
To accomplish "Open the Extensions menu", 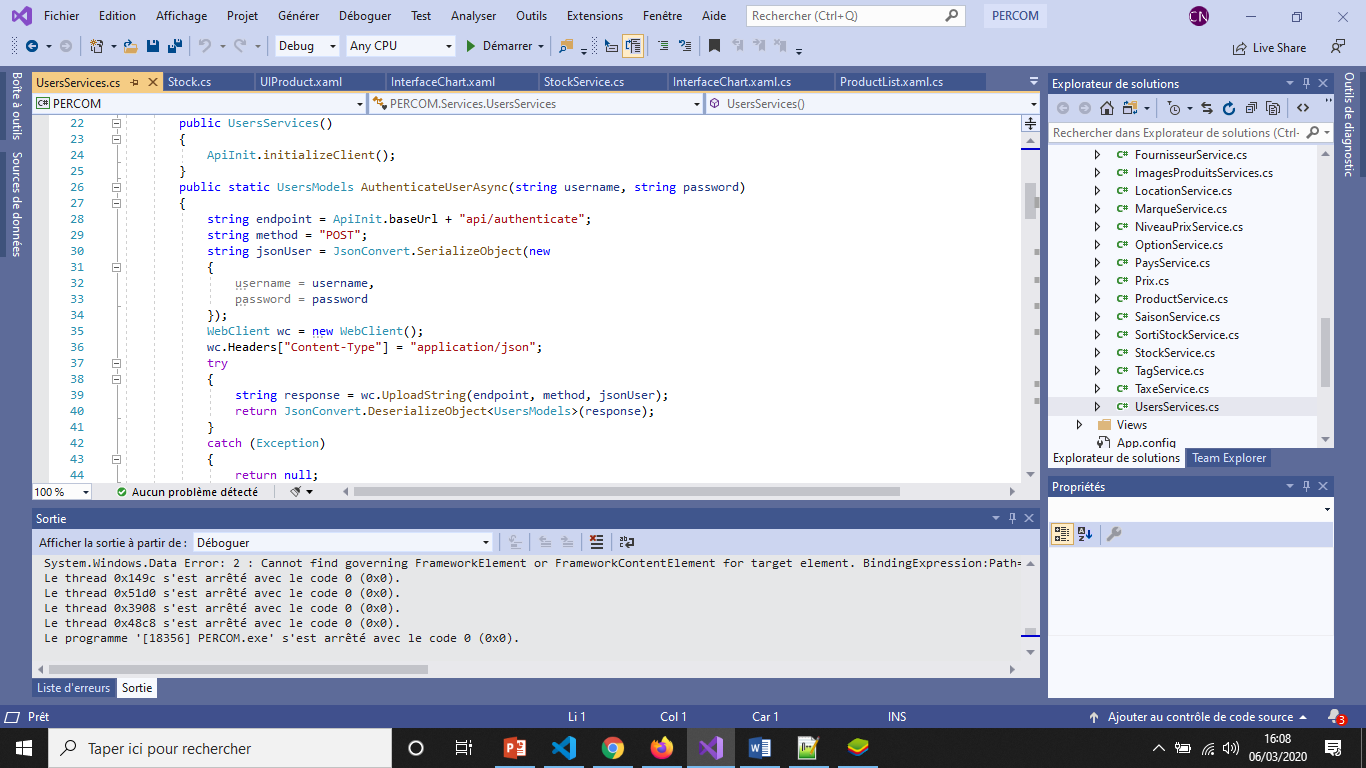I will (594, 16).
